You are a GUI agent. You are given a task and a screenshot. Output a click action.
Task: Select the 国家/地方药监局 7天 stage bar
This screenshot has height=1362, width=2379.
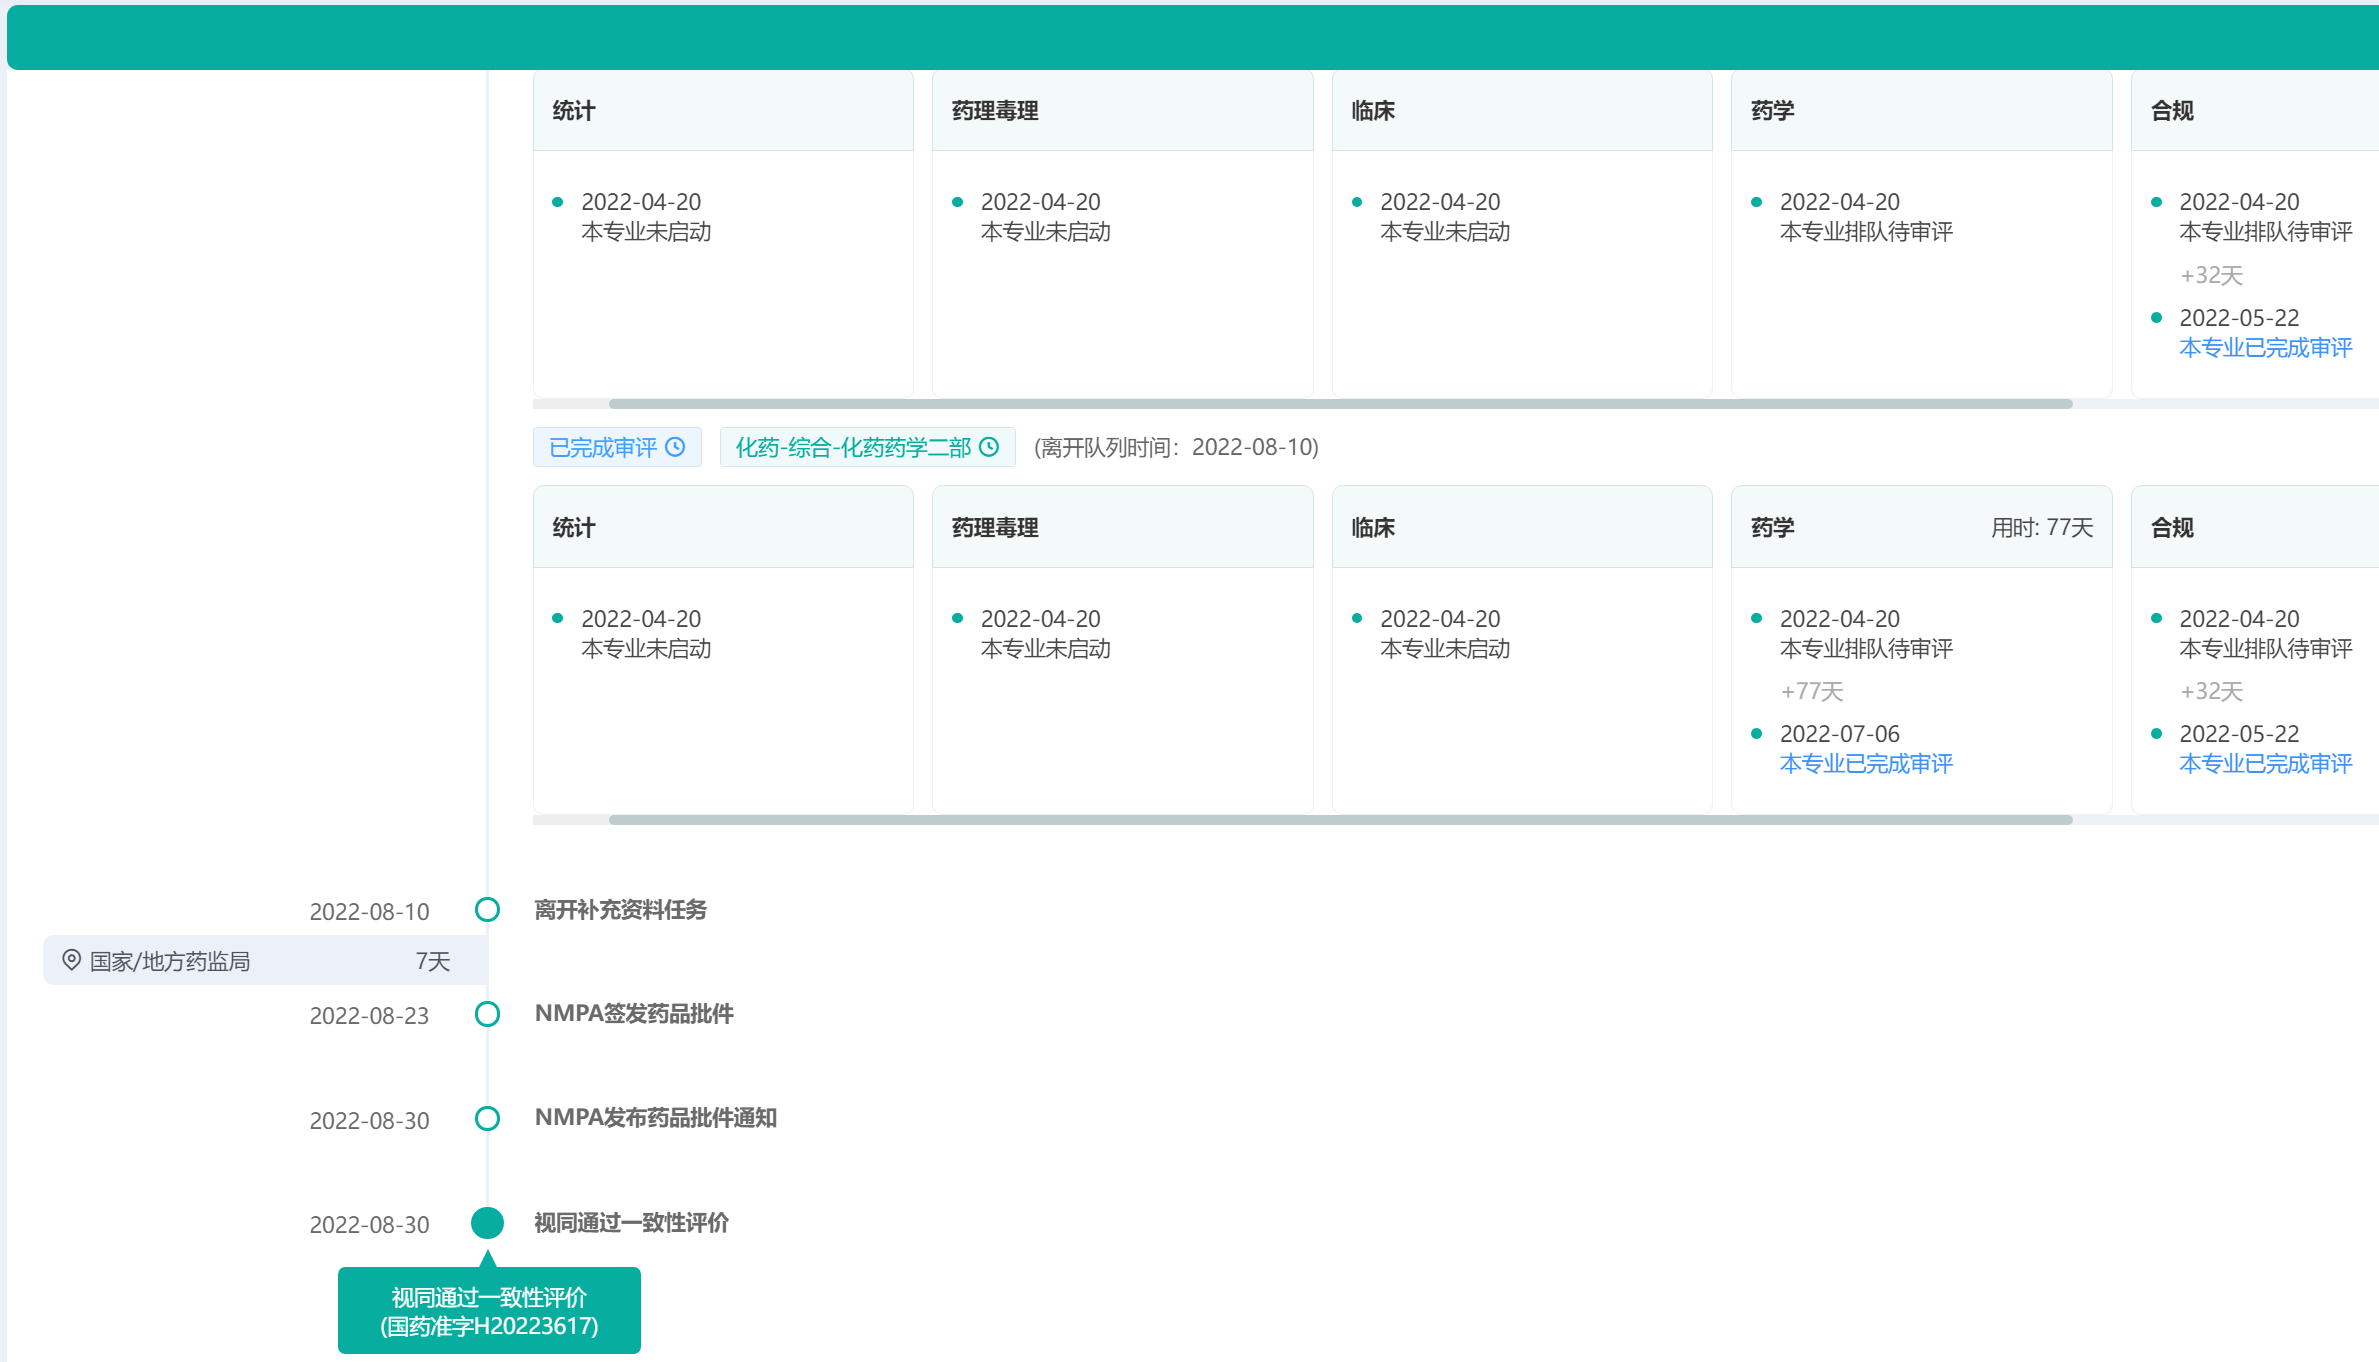coord(265,961)
